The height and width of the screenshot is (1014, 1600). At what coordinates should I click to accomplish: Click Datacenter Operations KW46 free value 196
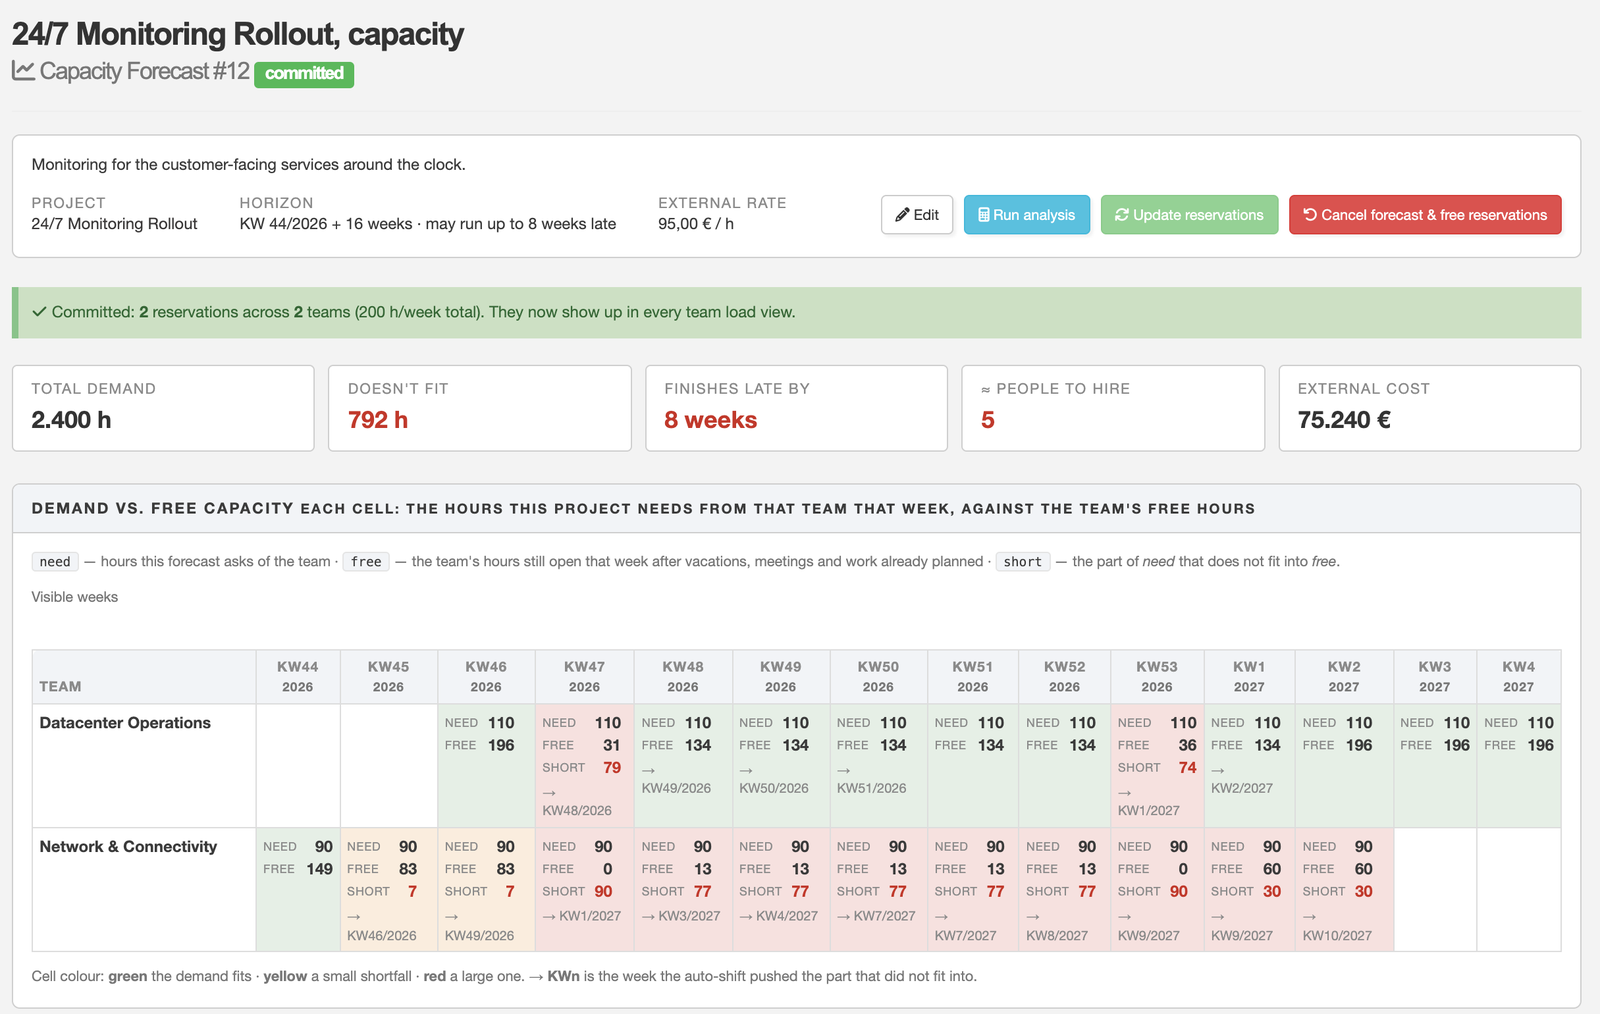(x=501, y=746)
